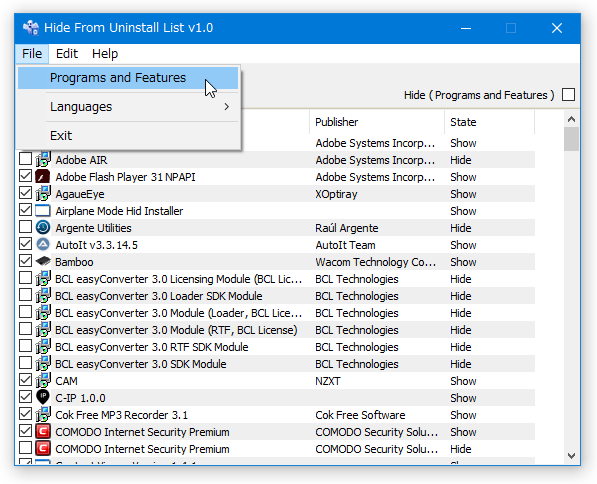Viewport: 597px width, 484px height.
Task: Select the AgaueEye program name
Action: pyautogui.click(x=80, y=194)
